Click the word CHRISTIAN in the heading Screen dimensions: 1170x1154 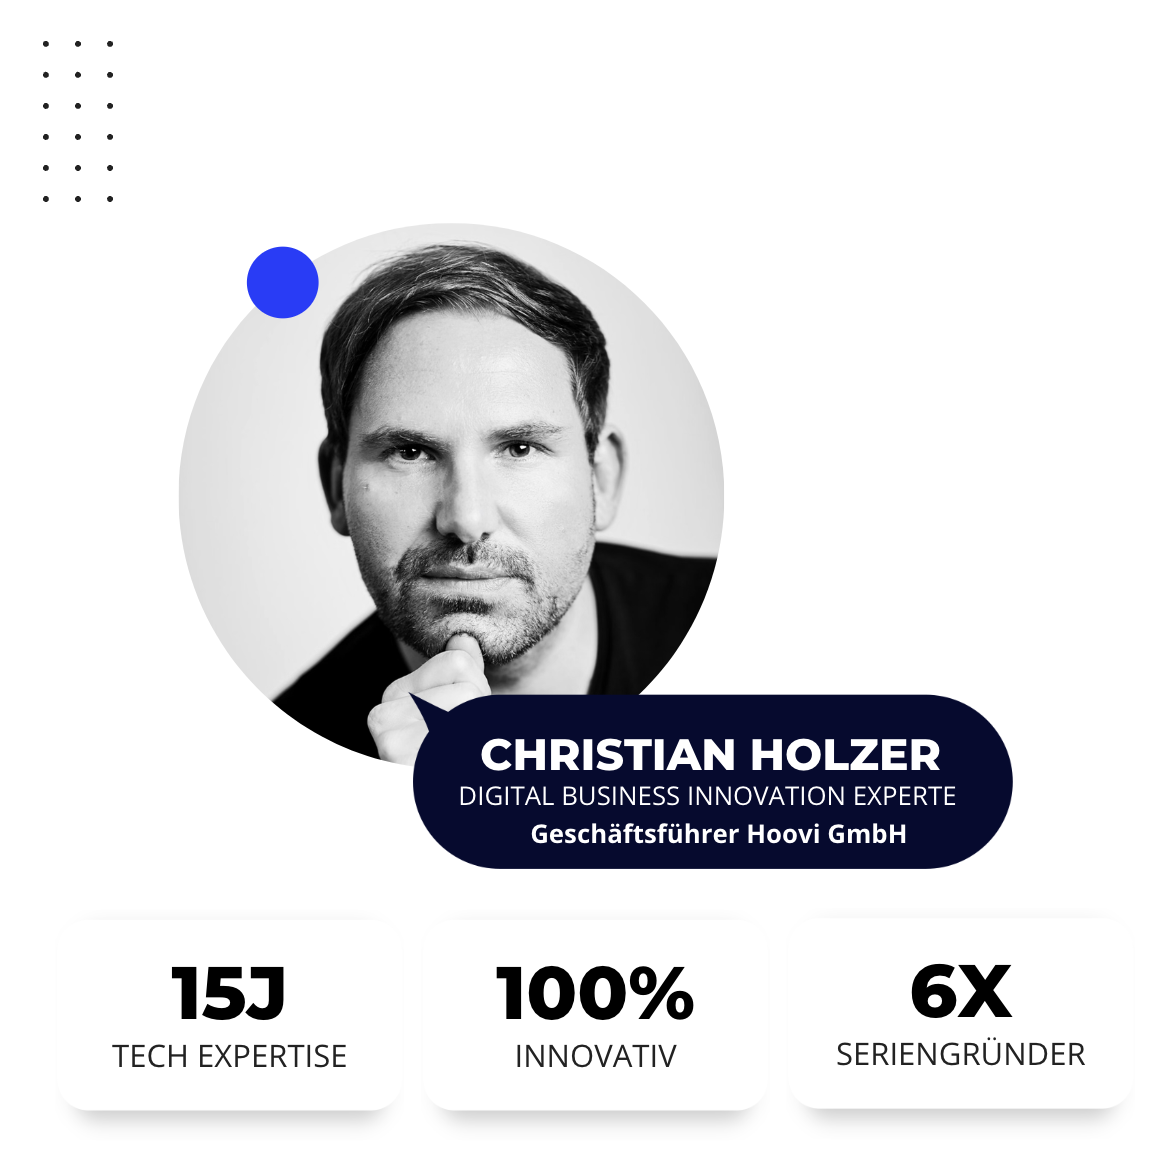click(608, 755)
